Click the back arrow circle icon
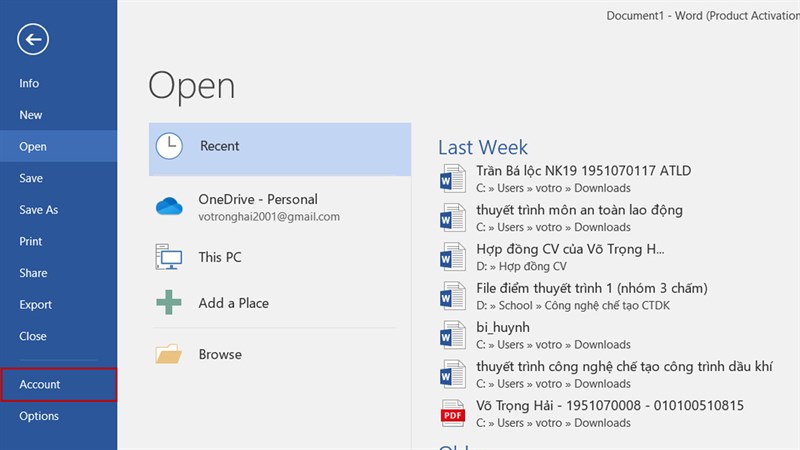This screenshot has height=450, width=800. pyautogui.click(x=33, y=40)
